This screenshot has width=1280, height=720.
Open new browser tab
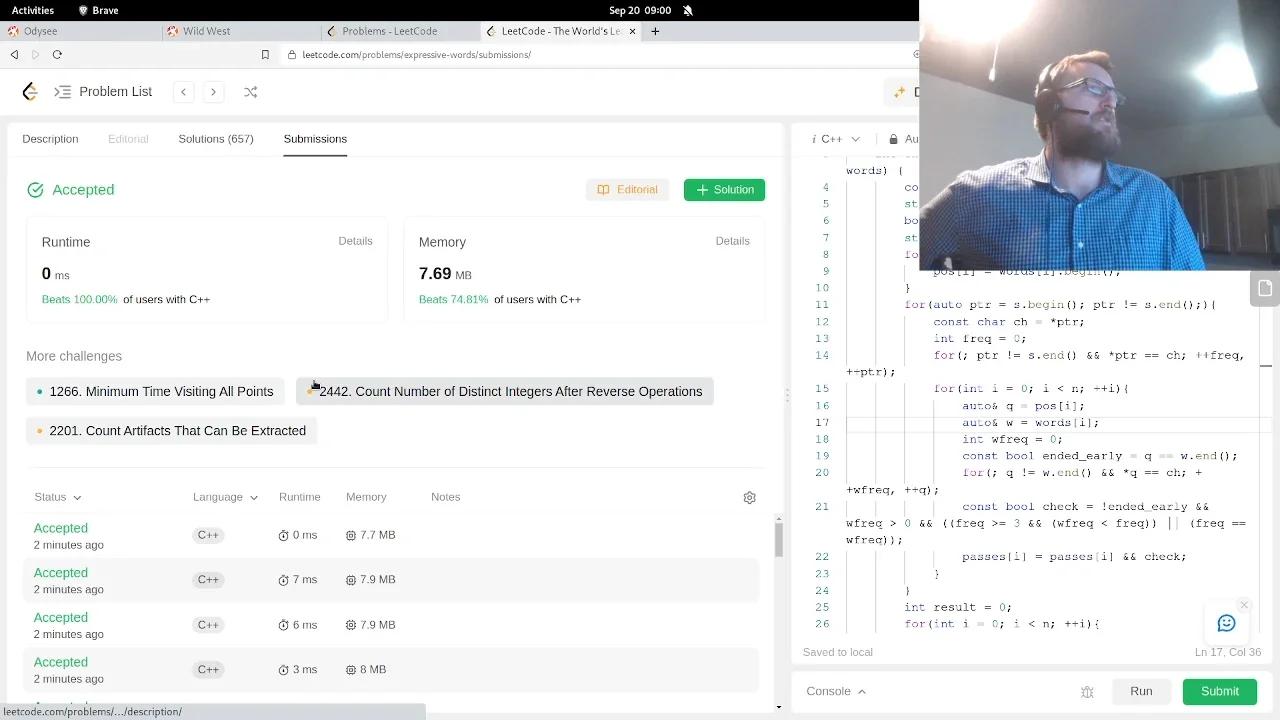click(x=655, y=31)
